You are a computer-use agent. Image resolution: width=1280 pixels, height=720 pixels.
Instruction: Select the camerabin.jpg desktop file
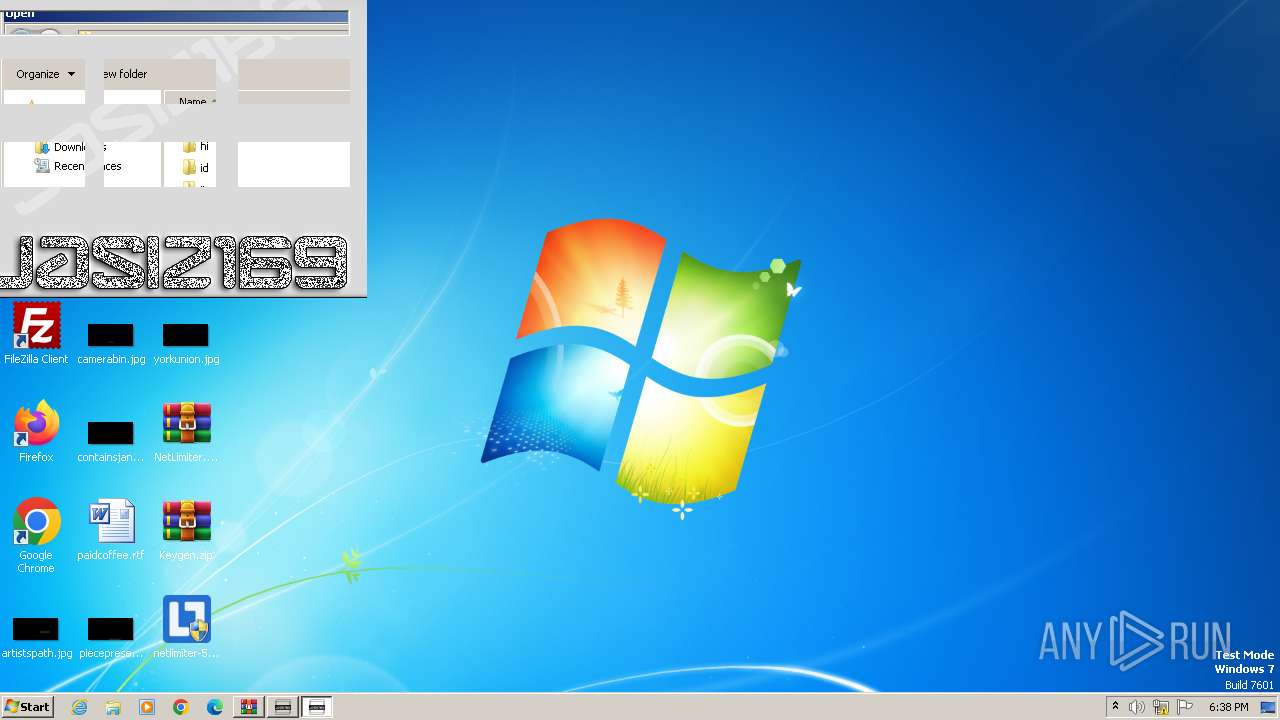(x=111, y=342)
